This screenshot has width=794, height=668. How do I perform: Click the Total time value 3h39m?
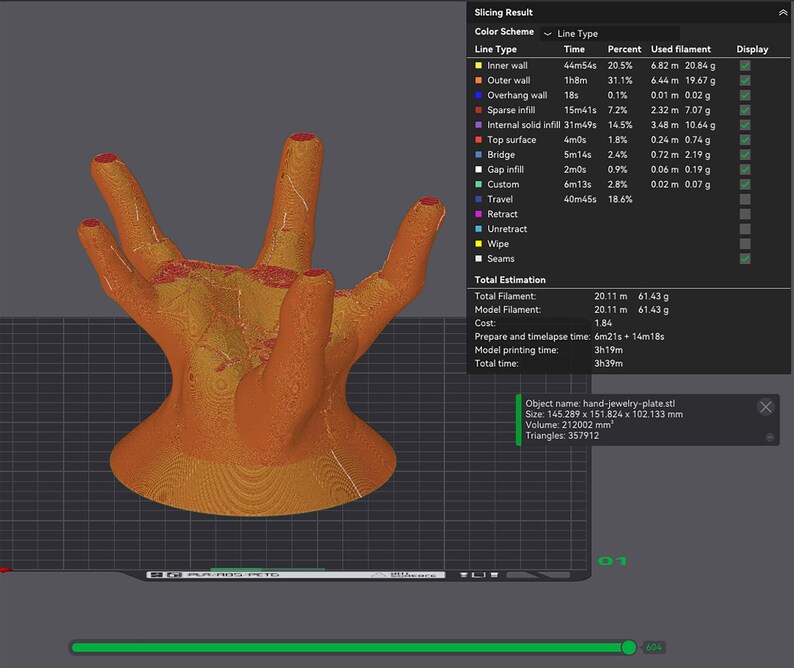pos(608,363)
